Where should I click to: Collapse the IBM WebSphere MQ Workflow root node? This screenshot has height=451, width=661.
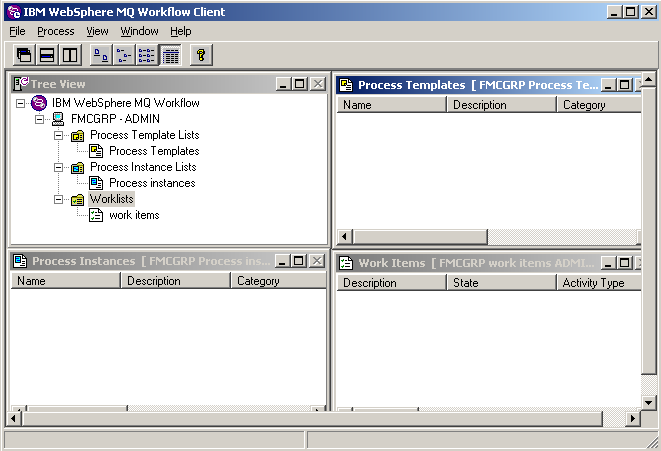[x=20, y=103]
